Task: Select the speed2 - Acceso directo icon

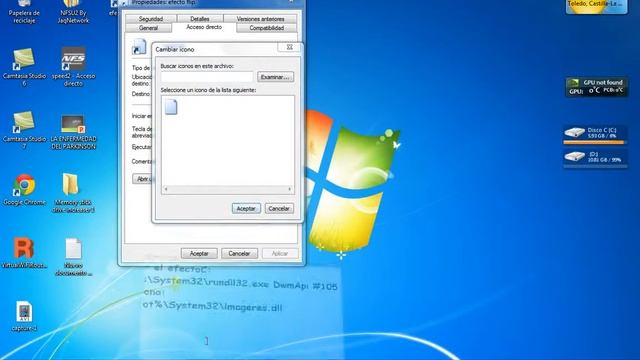Action: point(73,67)
